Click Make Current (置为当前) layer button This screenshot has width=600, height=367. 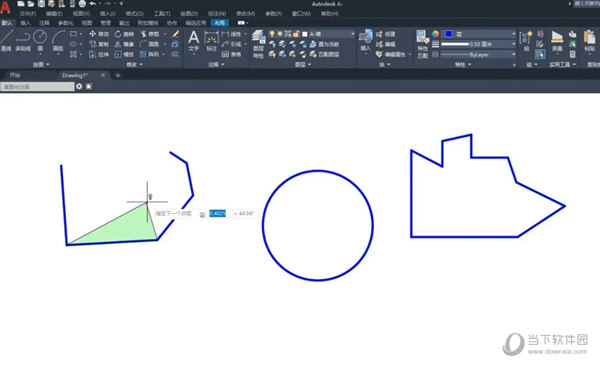[324, 44]
